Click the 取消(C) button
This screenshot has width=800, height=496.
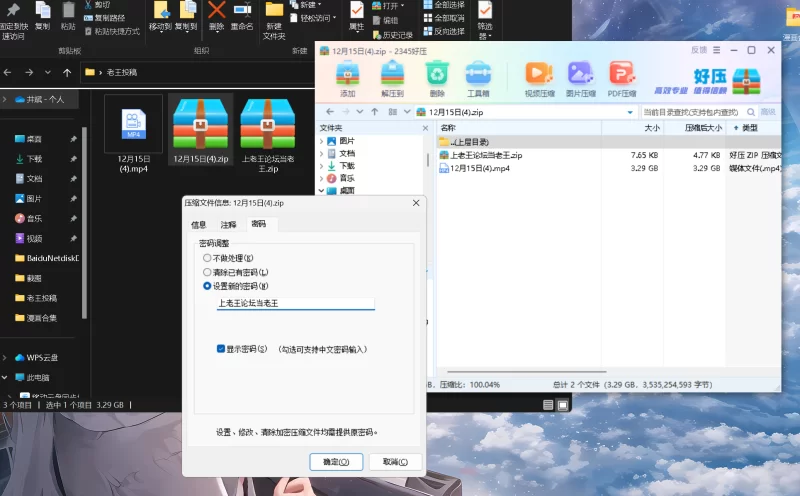click(395, 462)
